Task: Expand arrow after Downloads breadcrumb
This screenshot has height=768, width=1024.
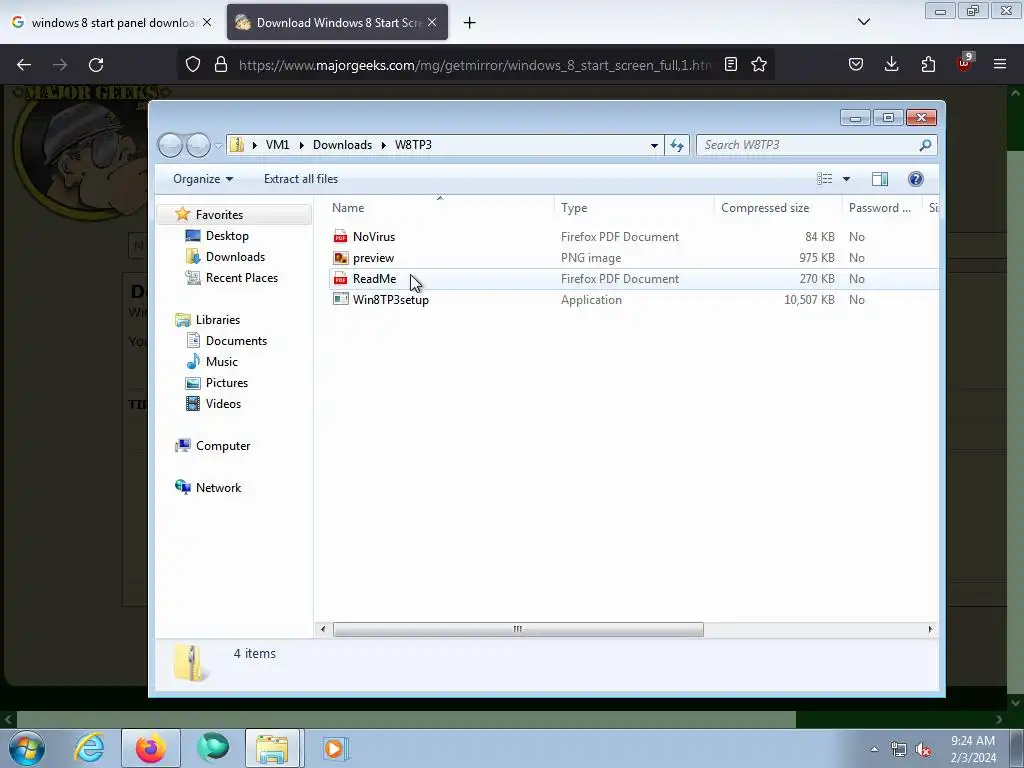Action: (384, 145)
